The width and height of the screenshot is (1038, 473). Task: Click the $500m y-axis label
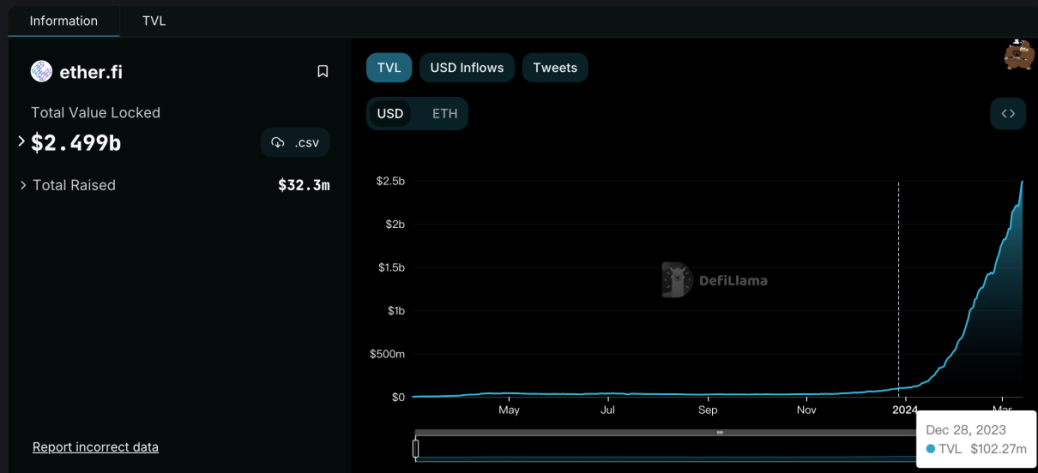(388, 354)
